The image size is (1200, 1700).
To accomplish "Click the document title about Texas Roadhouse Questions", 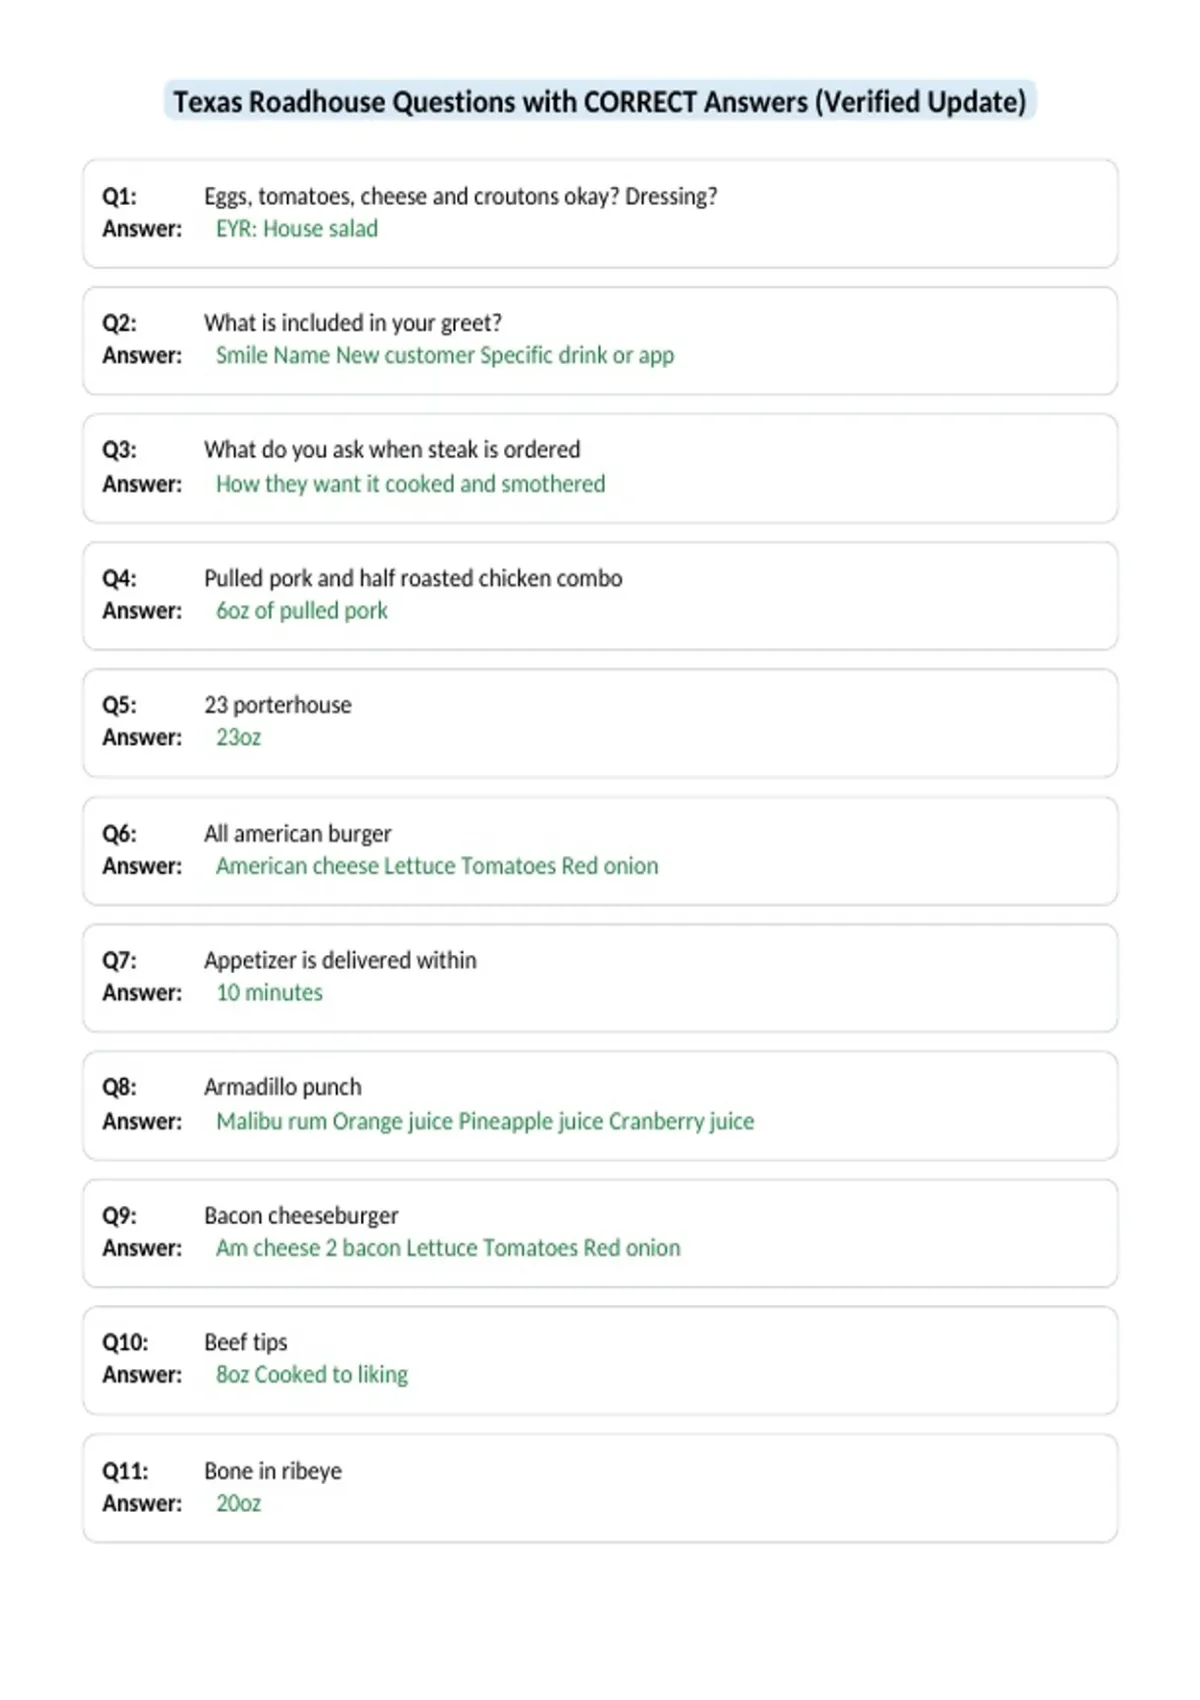I will (600, 102).
